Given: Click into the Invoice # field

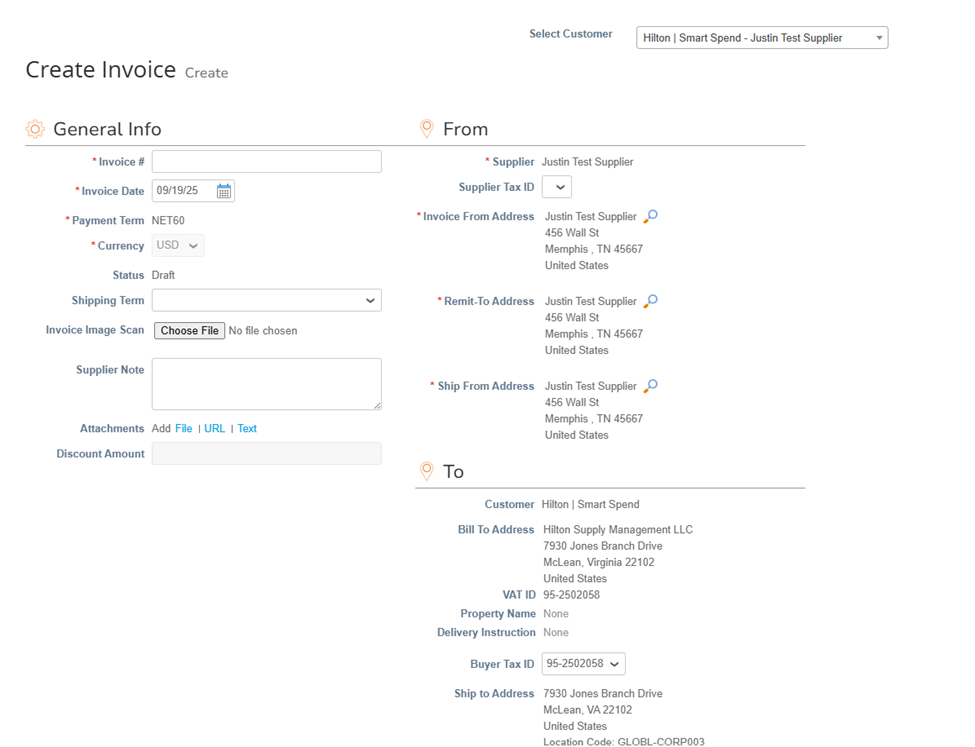Looking at the screenshot, I should [266, 162].
